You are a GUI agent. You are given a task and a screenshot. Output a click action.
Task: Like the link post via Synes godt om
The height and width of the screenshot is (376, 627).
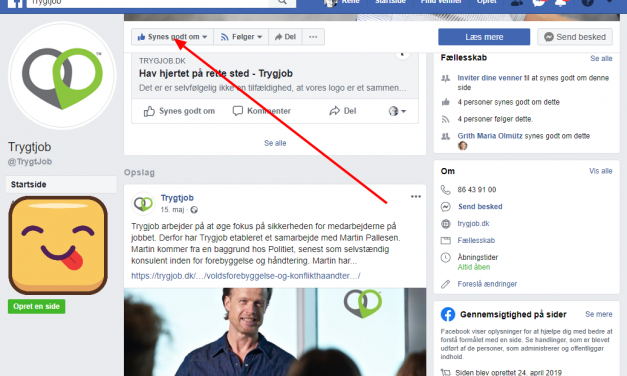[179, 111]
